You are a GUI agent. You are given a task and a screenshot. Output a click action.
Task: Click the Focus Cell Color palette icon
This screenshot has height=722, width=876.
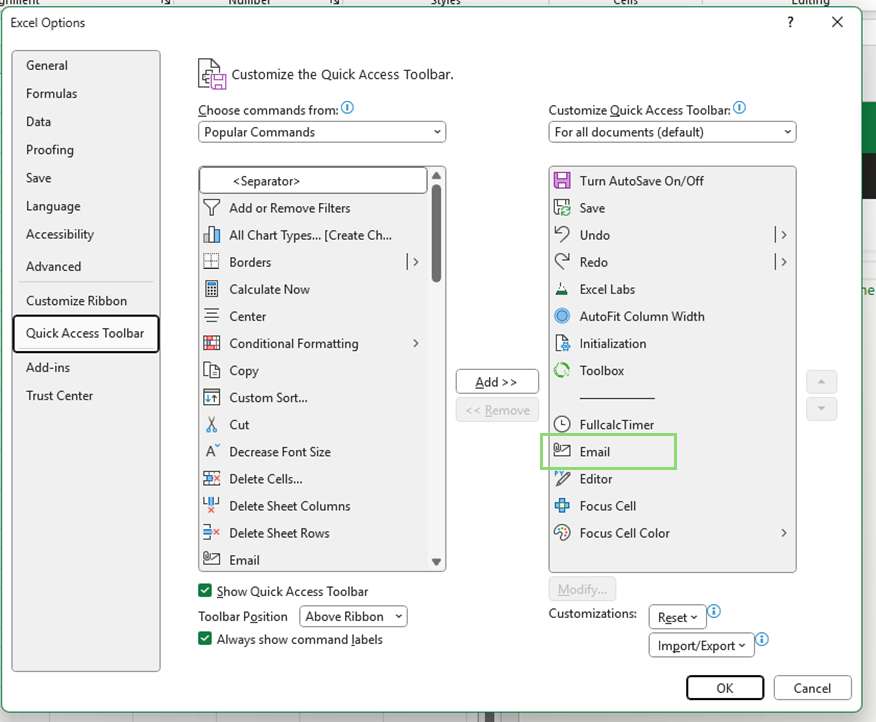coord(562,533)
